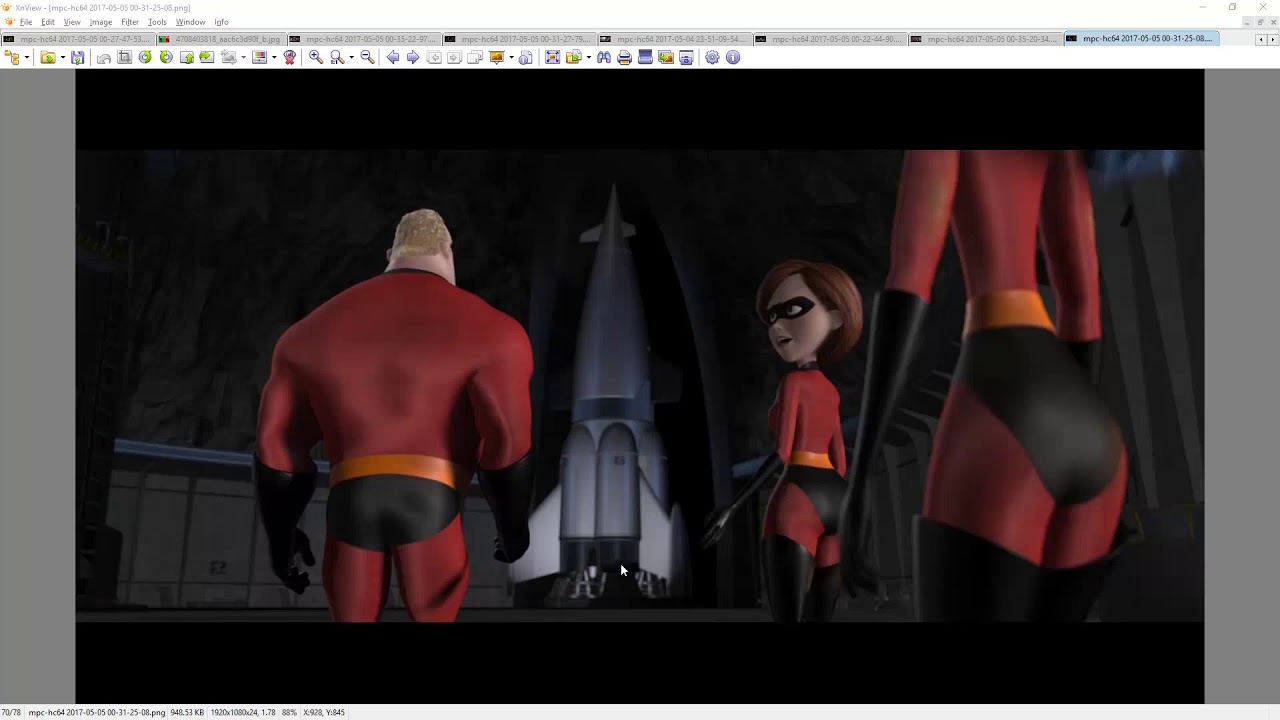The height and width of the screenshot is (720, 1280).
Task: Click the red-eye correction icon
Action: click(x=290, y=58)
